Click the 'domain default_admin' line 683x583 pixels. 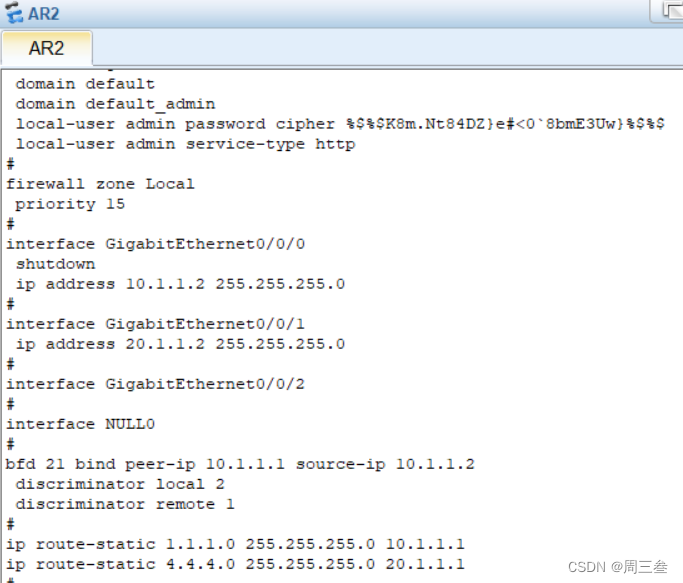point(115,104)
